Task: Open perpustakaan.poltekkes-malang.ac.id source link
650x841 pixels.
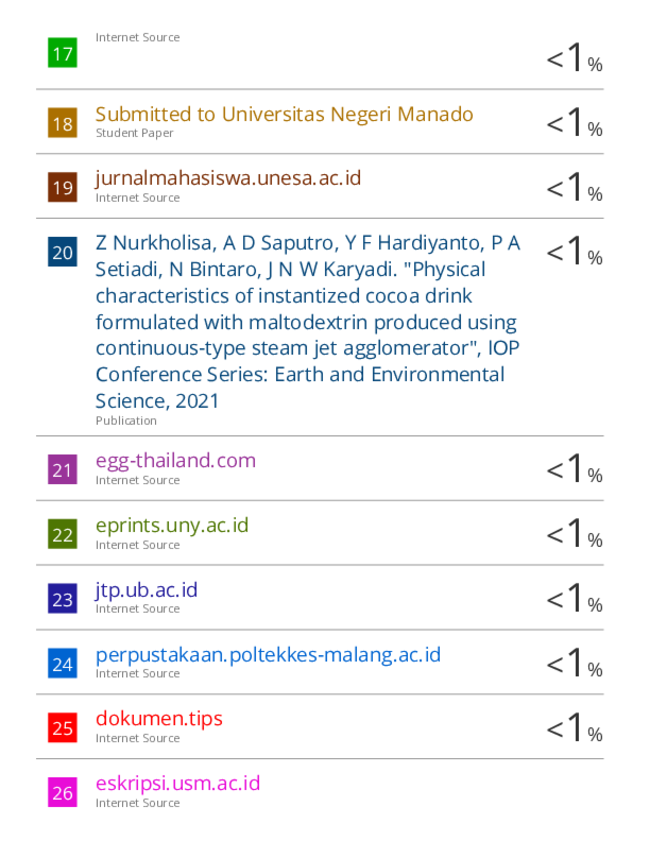Action: point(268,655)
